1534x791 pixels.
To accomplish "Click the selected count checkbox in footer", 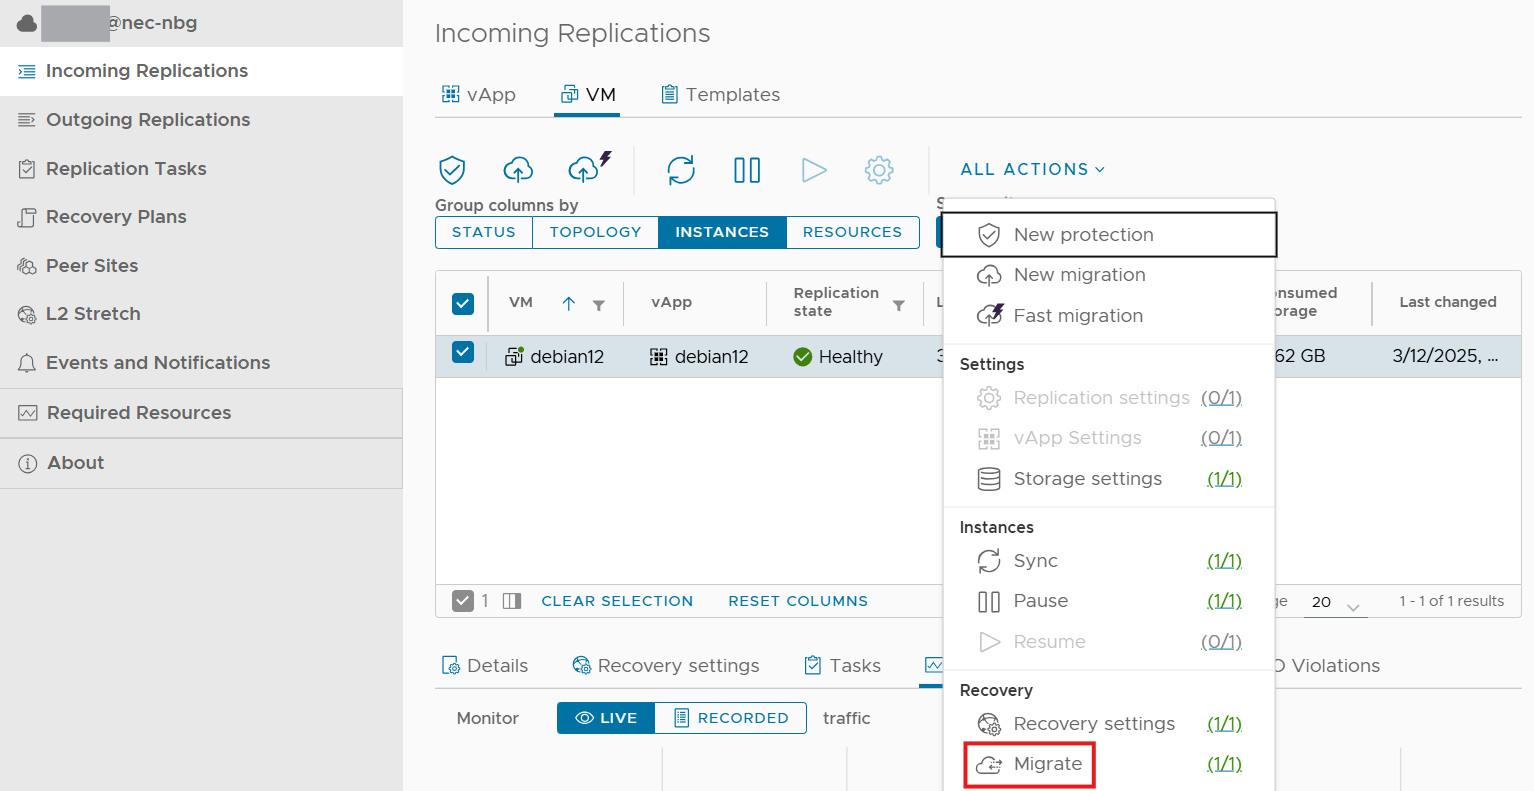I will (462, 601).
